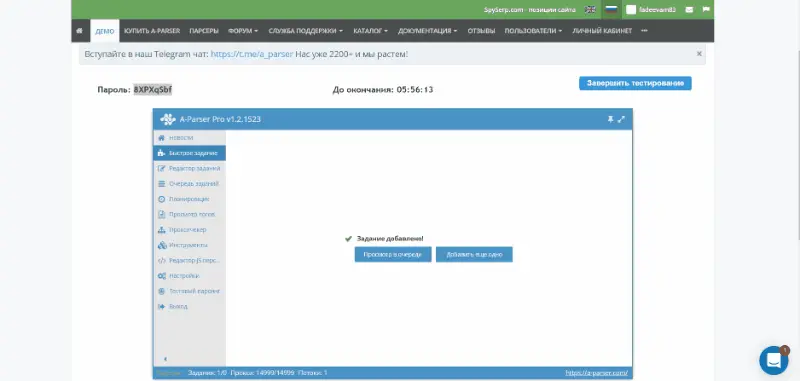Click Добавить еще одно button
This screenshot has width=800, height=381.
474,255
